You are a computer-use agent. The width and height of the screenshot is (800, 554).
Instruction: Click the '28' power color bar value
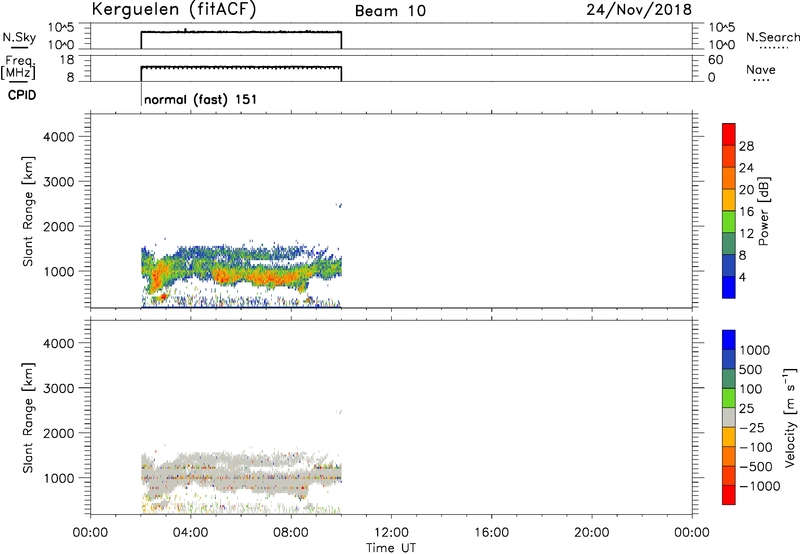pyautogui.click(x=746, y=146)
